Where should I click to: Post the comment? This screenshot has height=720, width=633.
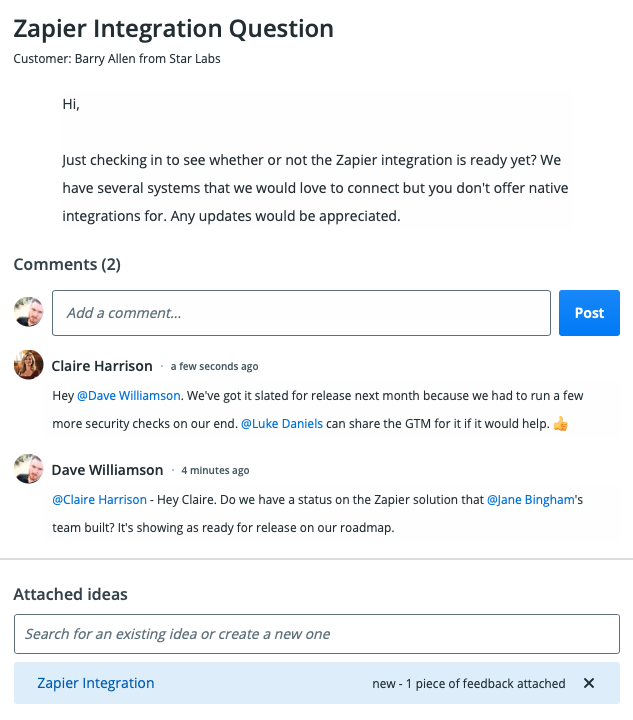click(589, 313)
